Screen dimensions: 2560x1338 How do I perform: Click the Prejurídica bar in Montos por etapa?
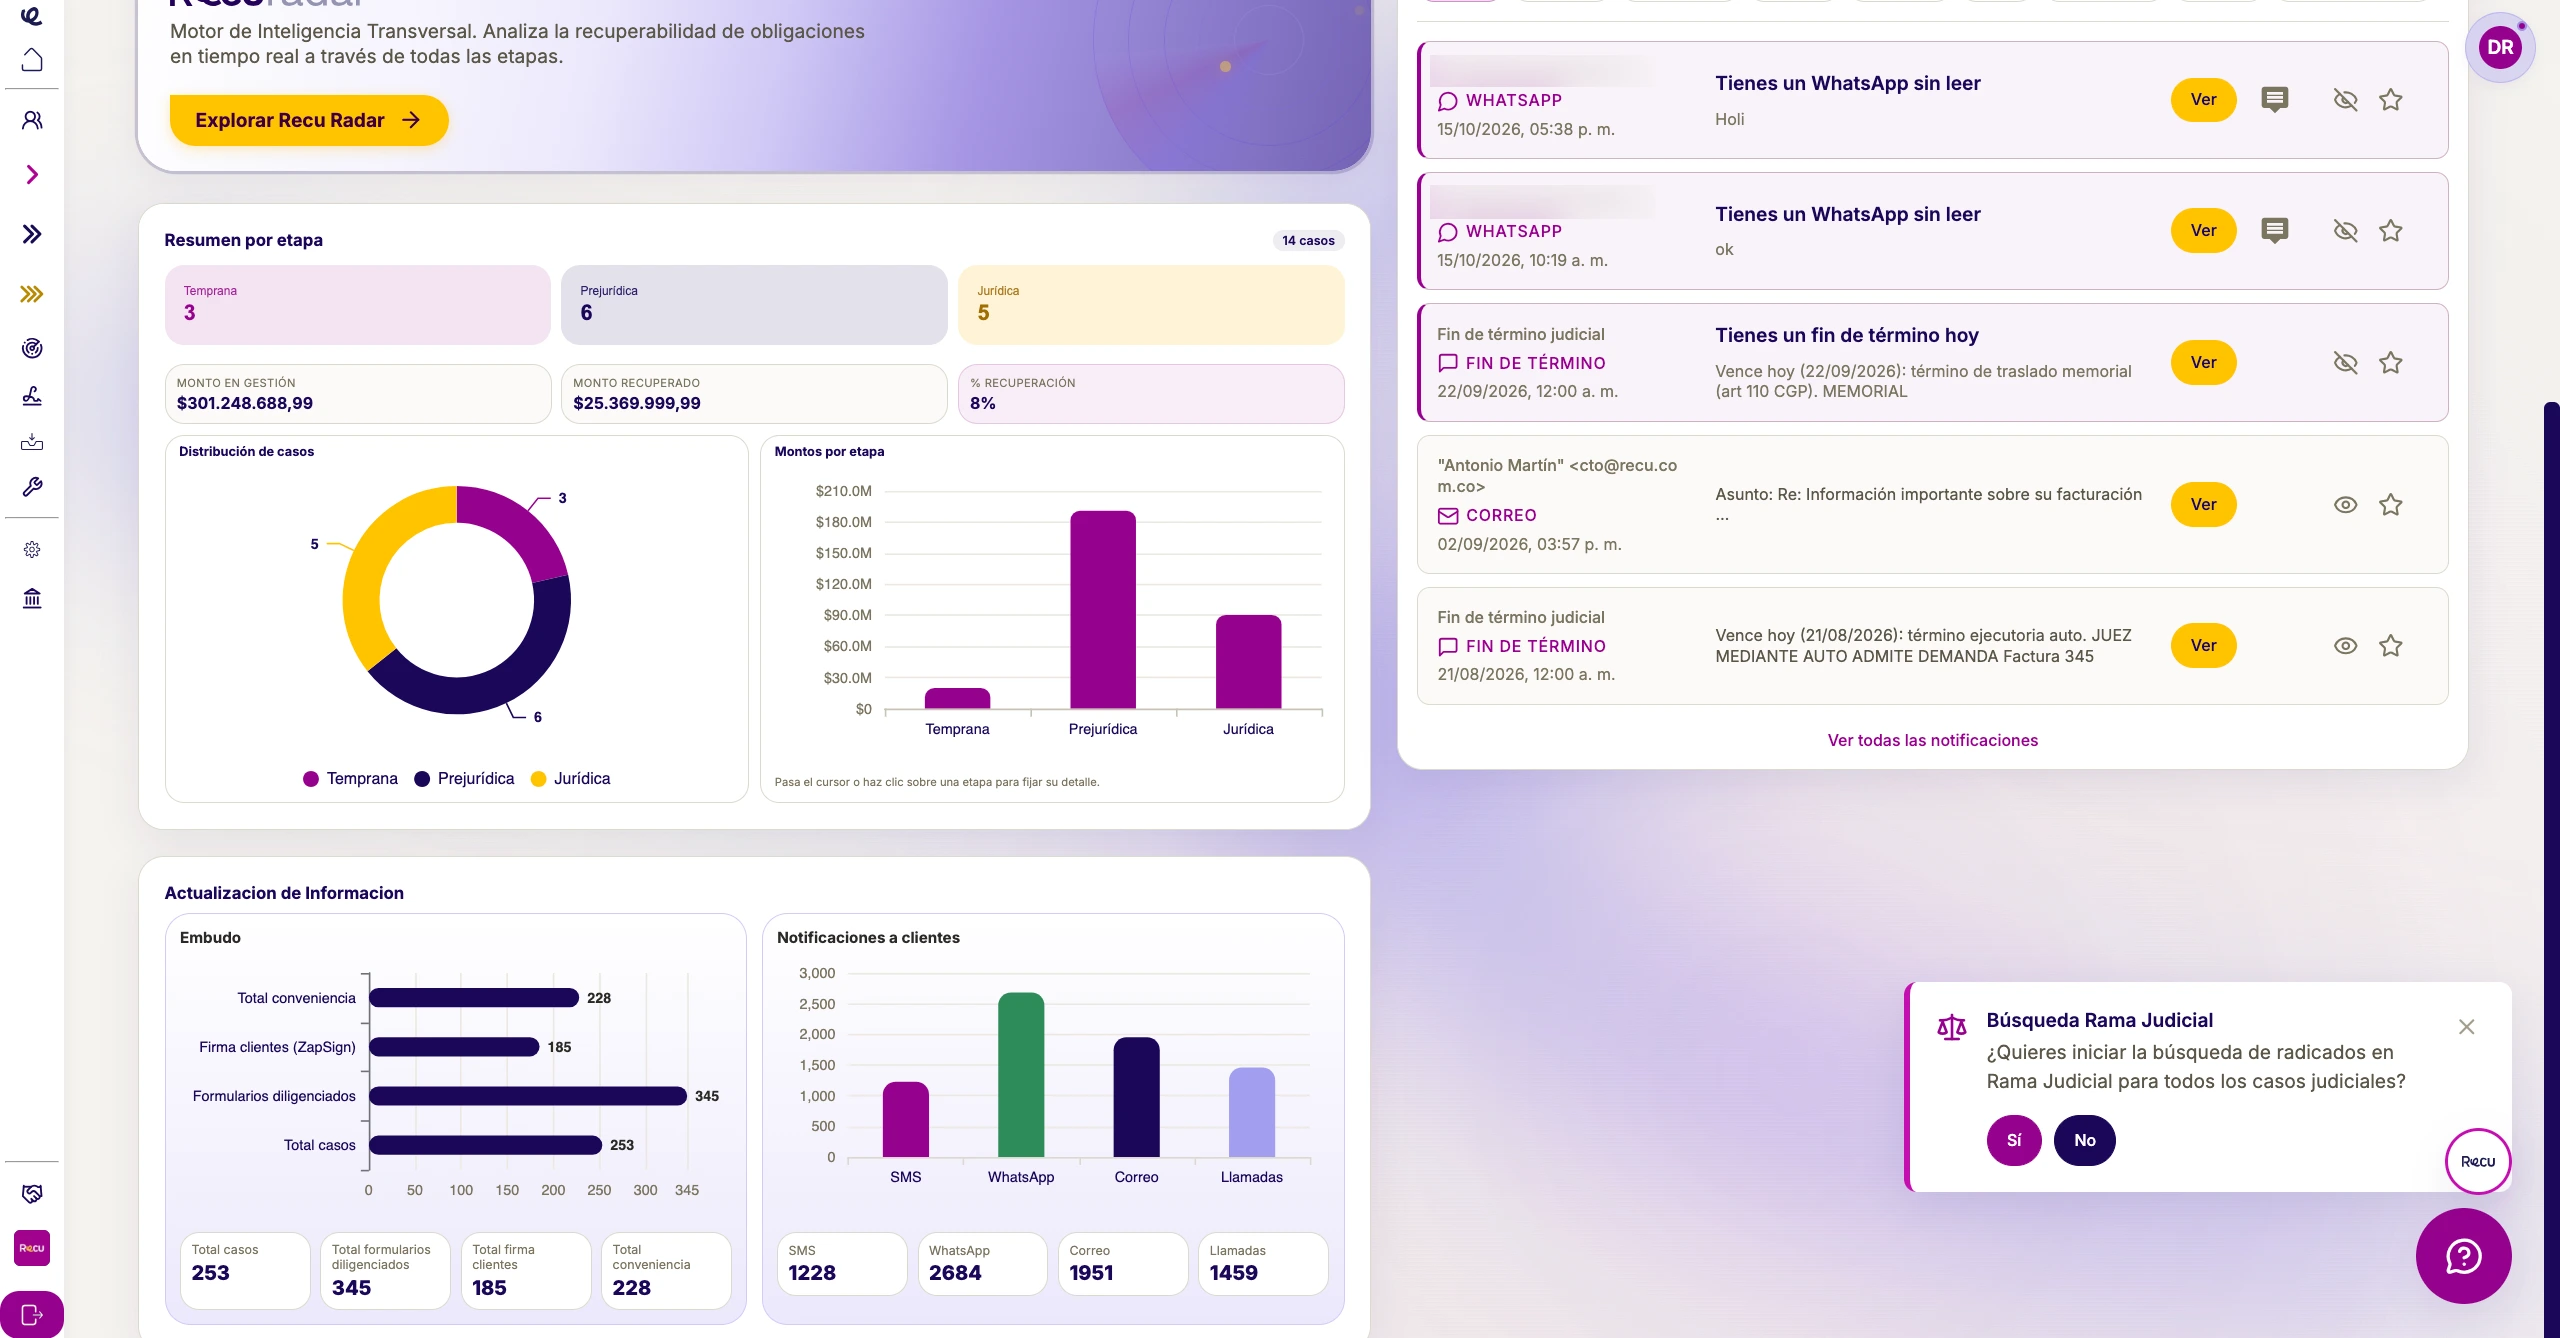coord(1103,610)
